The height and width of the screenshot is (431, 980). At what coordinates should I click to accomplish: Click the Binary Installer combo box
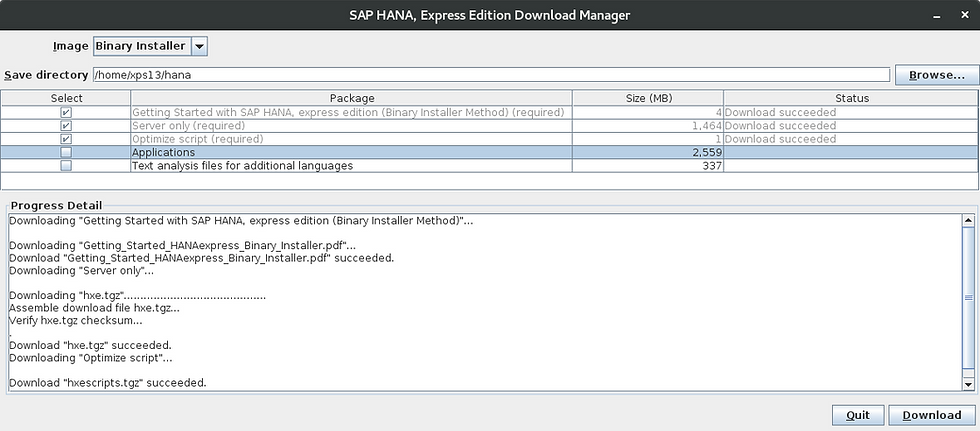[150, 46]
